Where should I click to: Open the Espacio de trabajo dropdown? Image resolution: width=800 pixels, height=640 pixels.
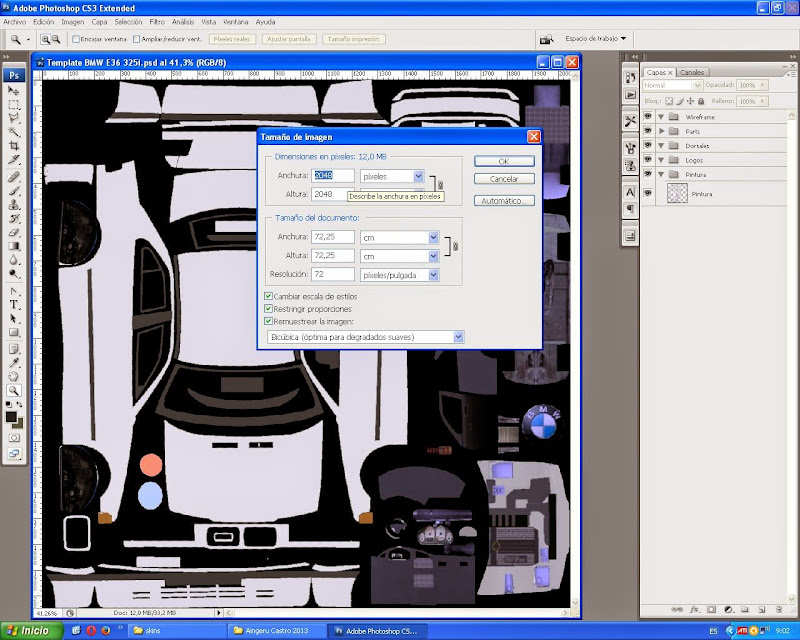(595, 39)
